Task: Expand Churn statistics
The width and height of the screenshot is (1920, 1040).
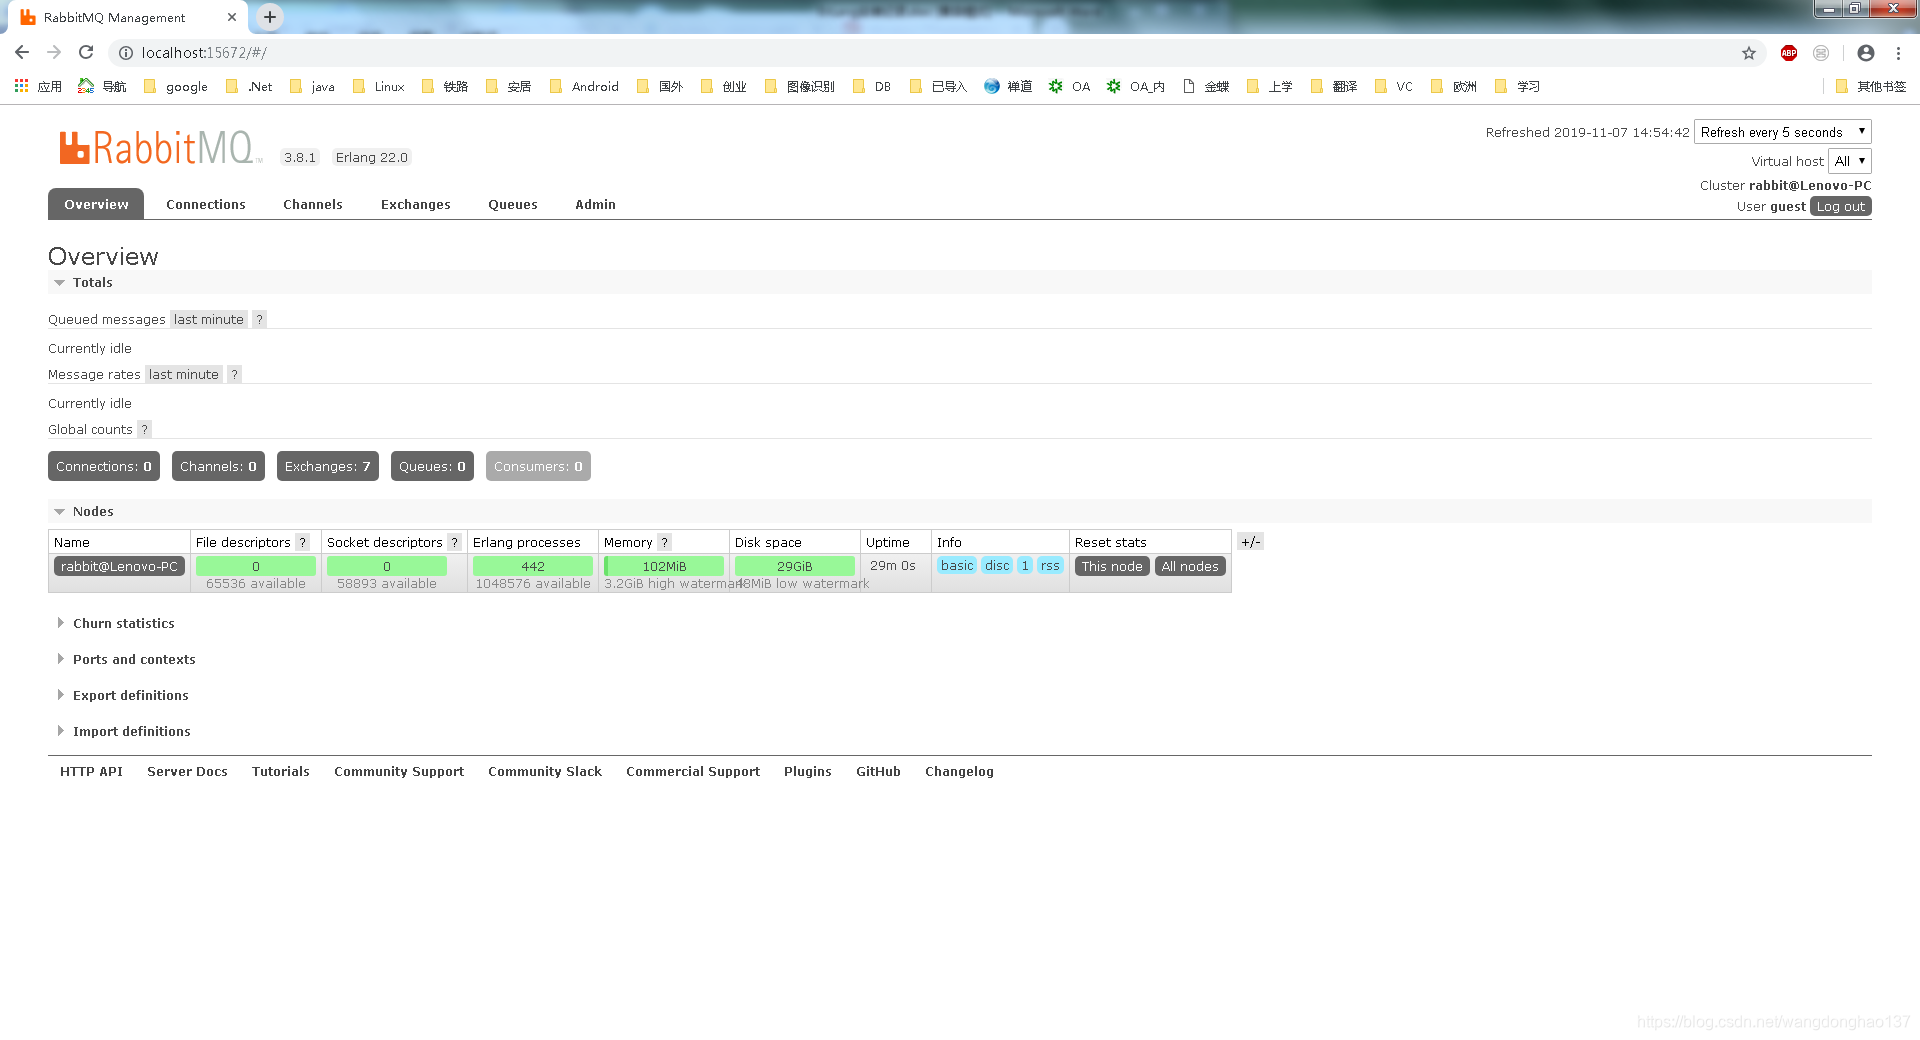Action: 115,623
